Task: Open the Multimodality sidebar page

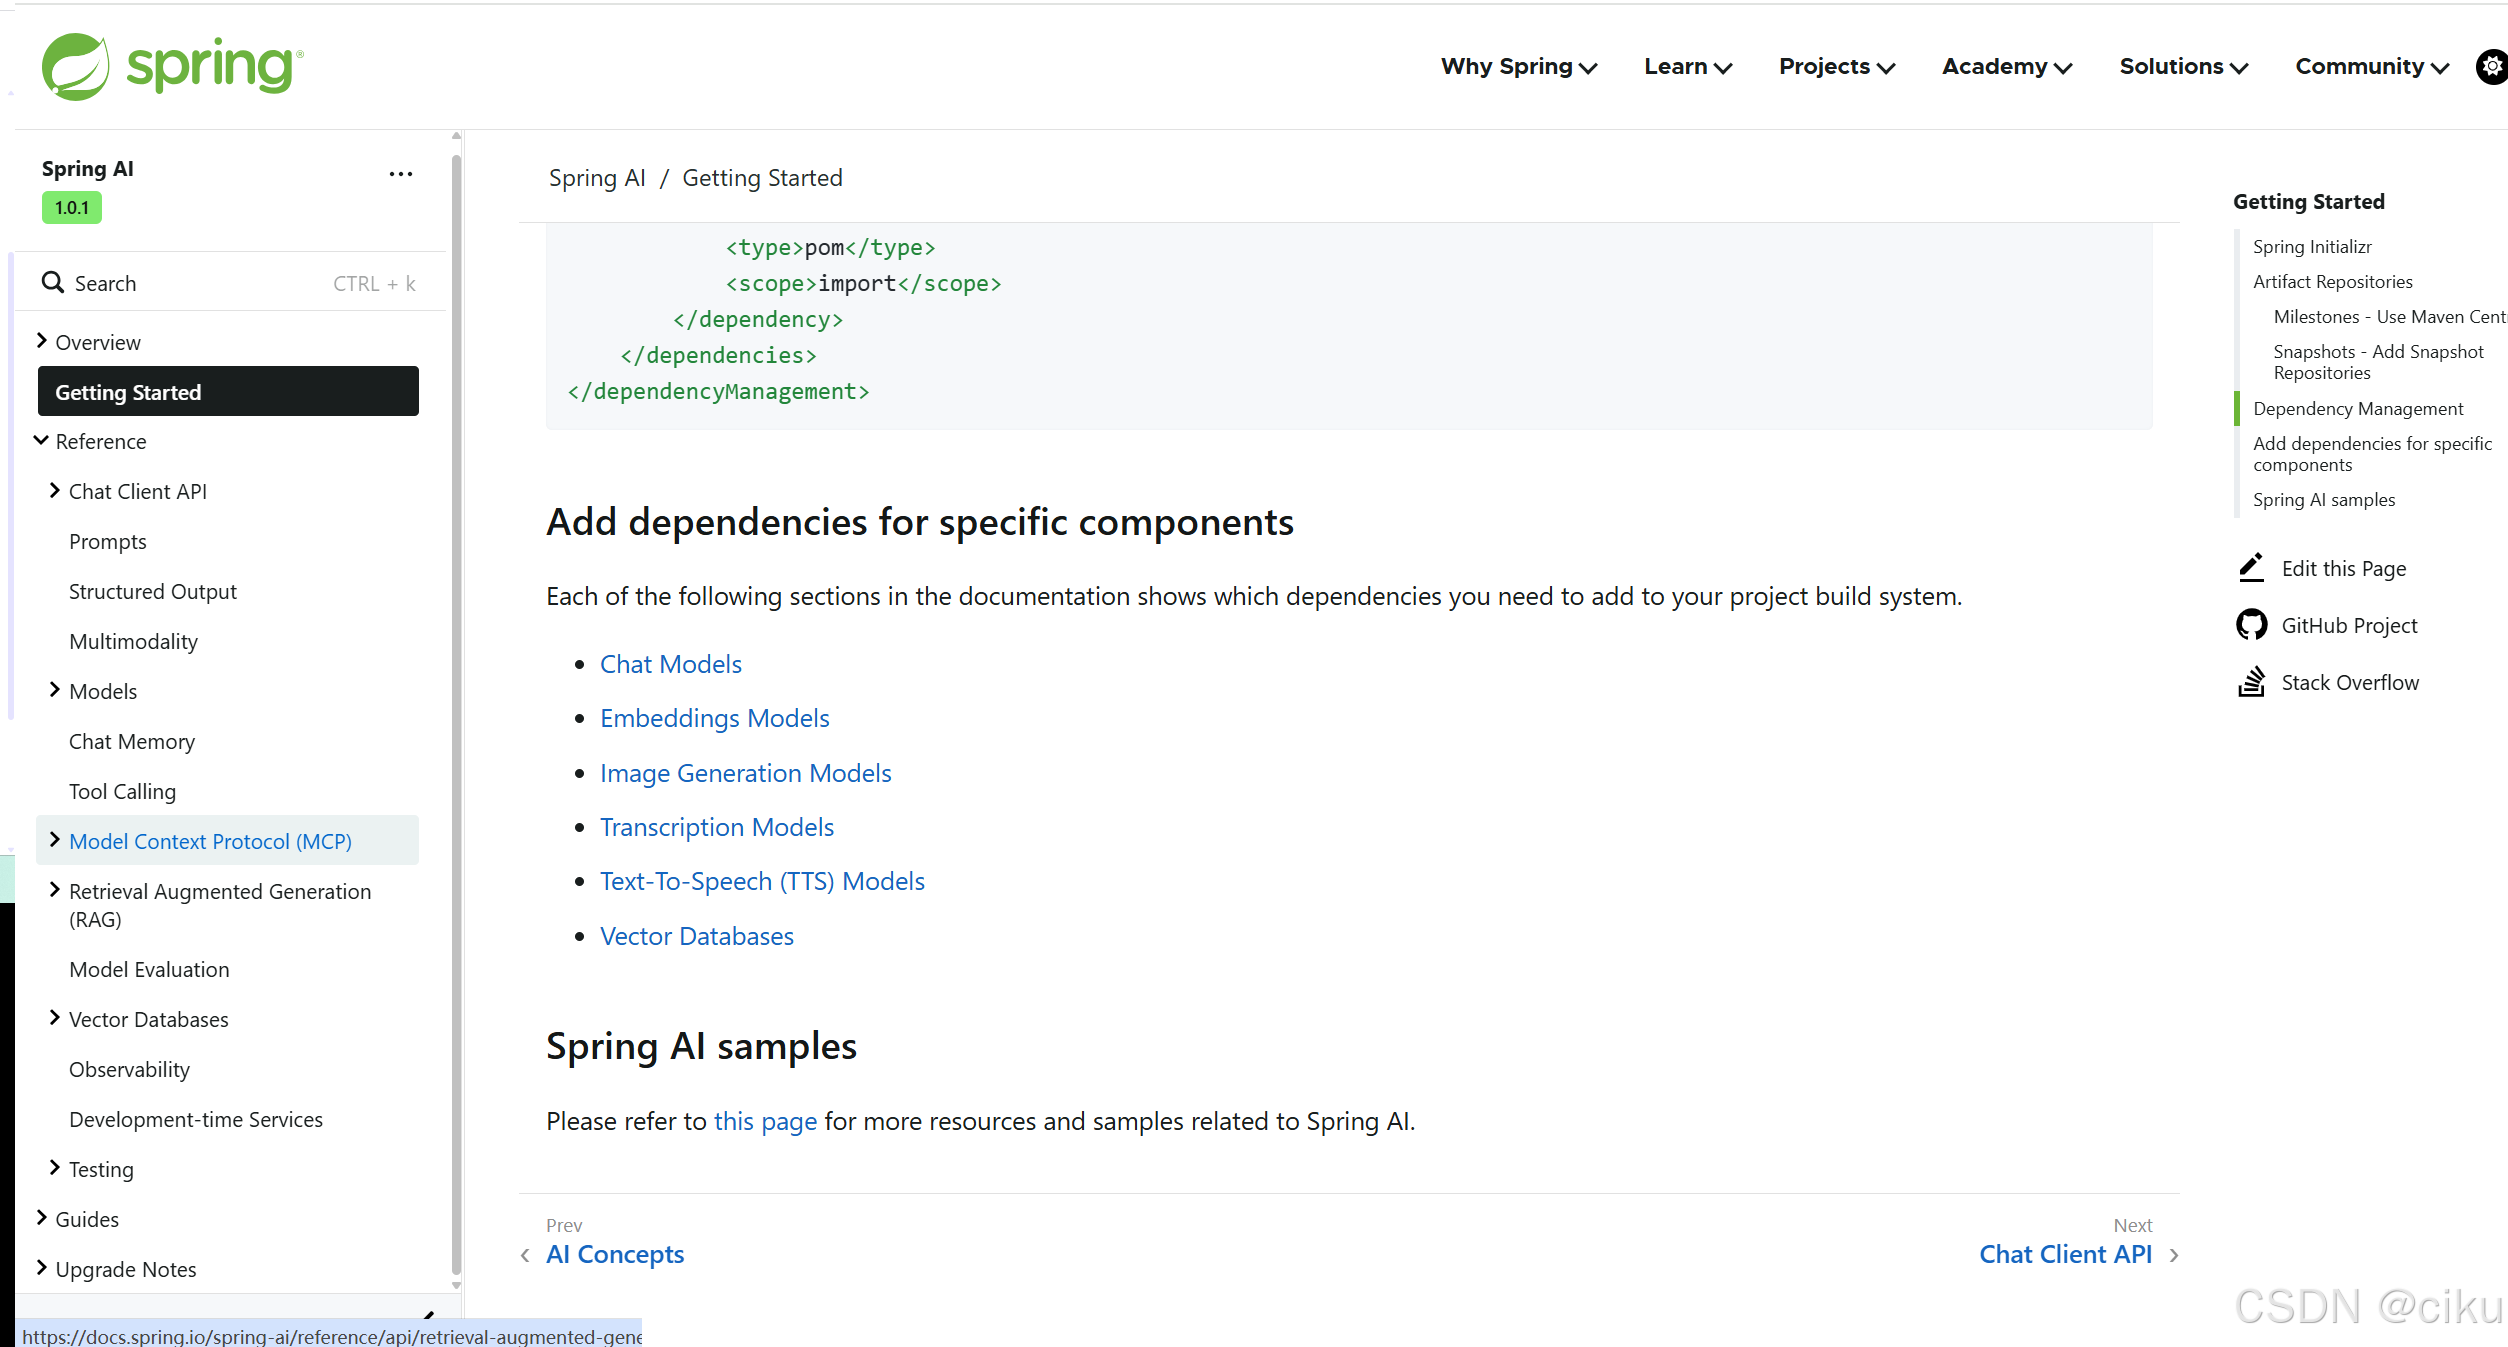Action: click(134, 642)
